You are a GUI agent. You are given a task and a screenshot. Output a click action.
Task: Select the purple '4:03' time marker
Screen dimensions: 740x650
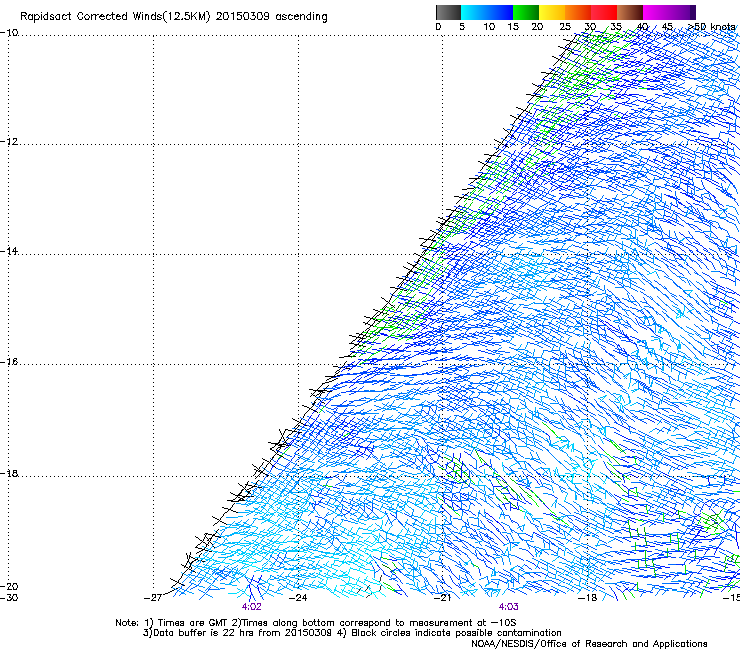tap(508, 607)
